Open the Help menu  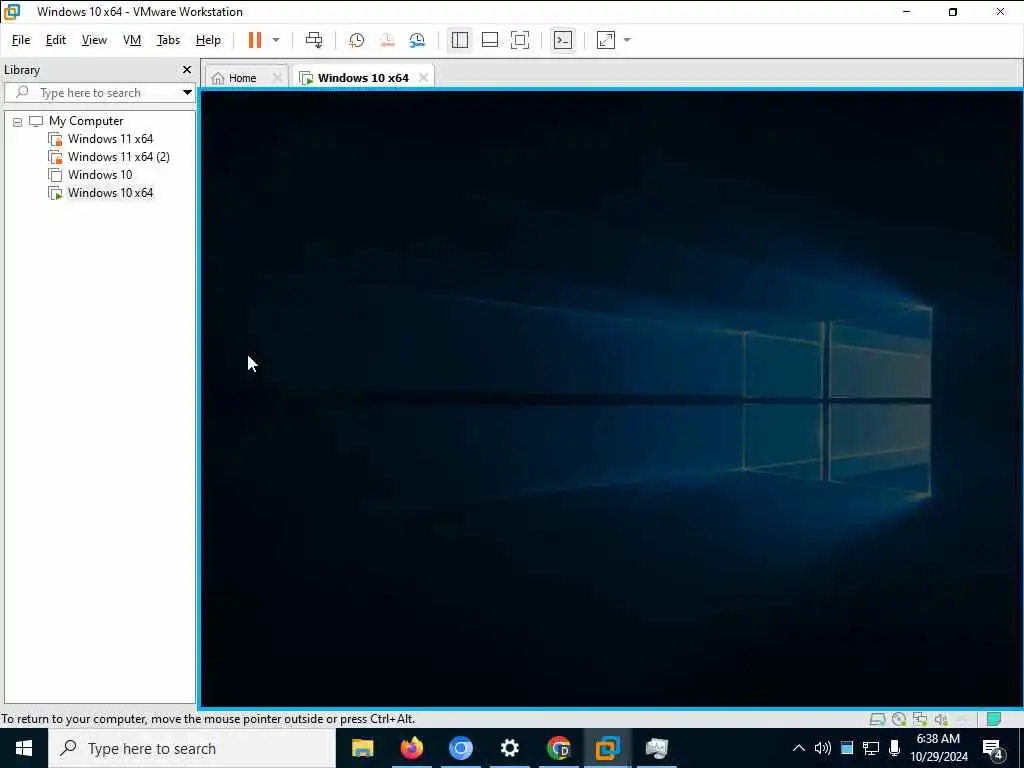tap(208, 40)
